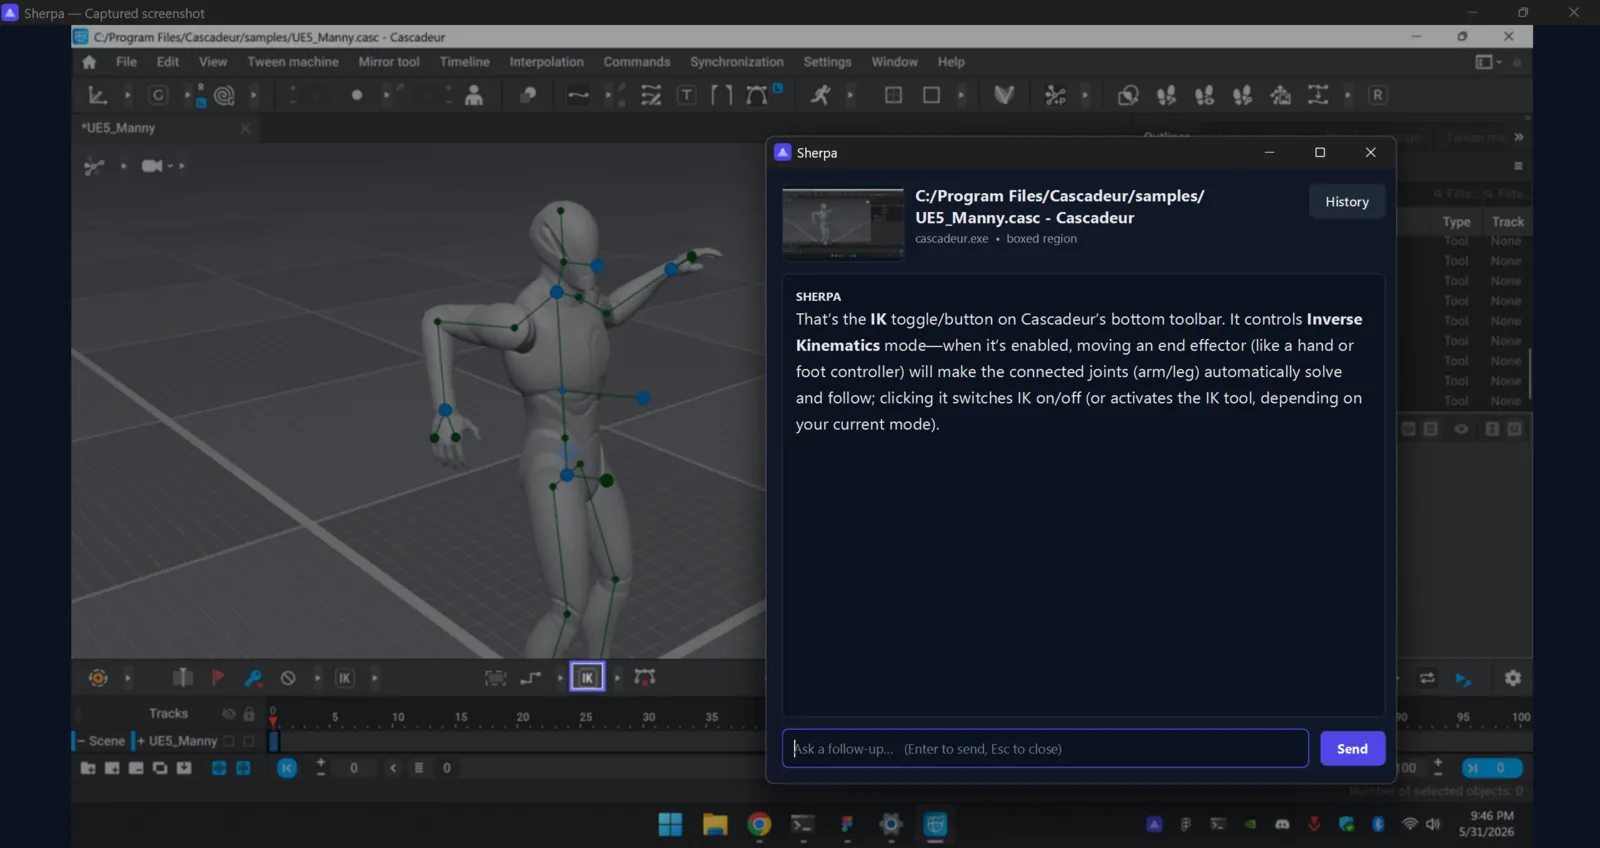The height and width of the screenshot is (848, 1600).
Task: Click the dashed frame selection icon
Action: click(495, 678)
